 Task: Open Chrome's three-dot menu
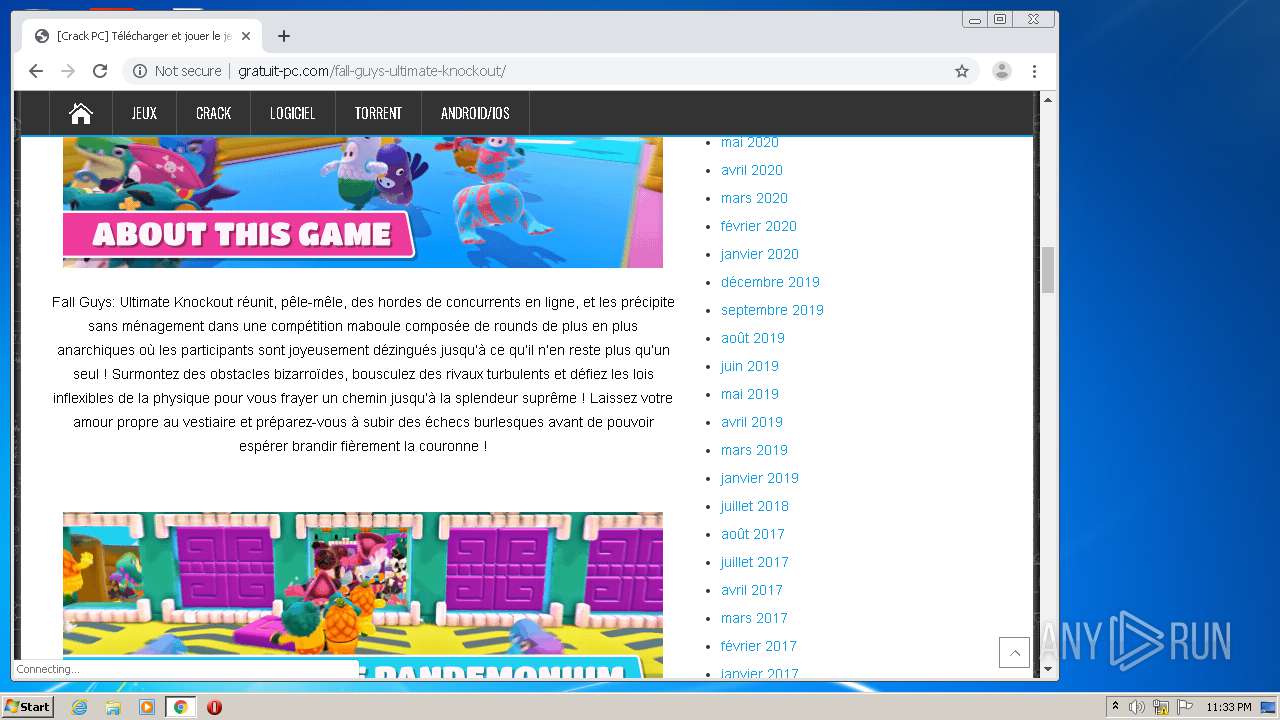pos(1034,71)
